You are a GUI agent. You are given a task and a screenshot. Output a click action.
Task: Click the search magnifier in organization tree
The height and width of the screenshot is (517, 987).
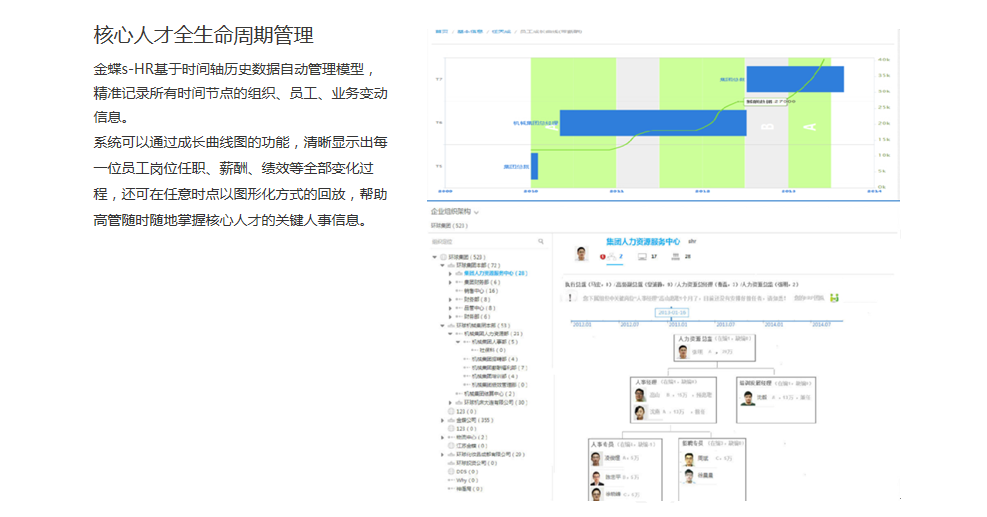(541, 241)
